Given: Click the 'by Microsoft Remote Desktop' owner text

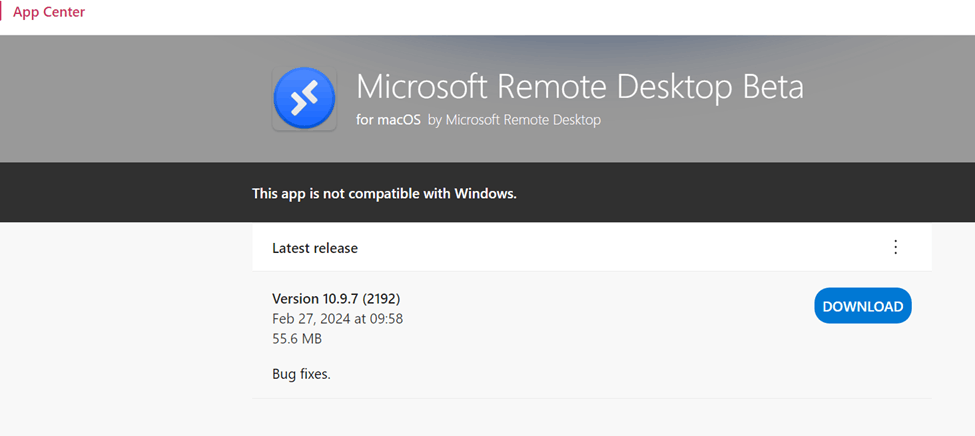Looking at the screenshot, I should [514, 120].
